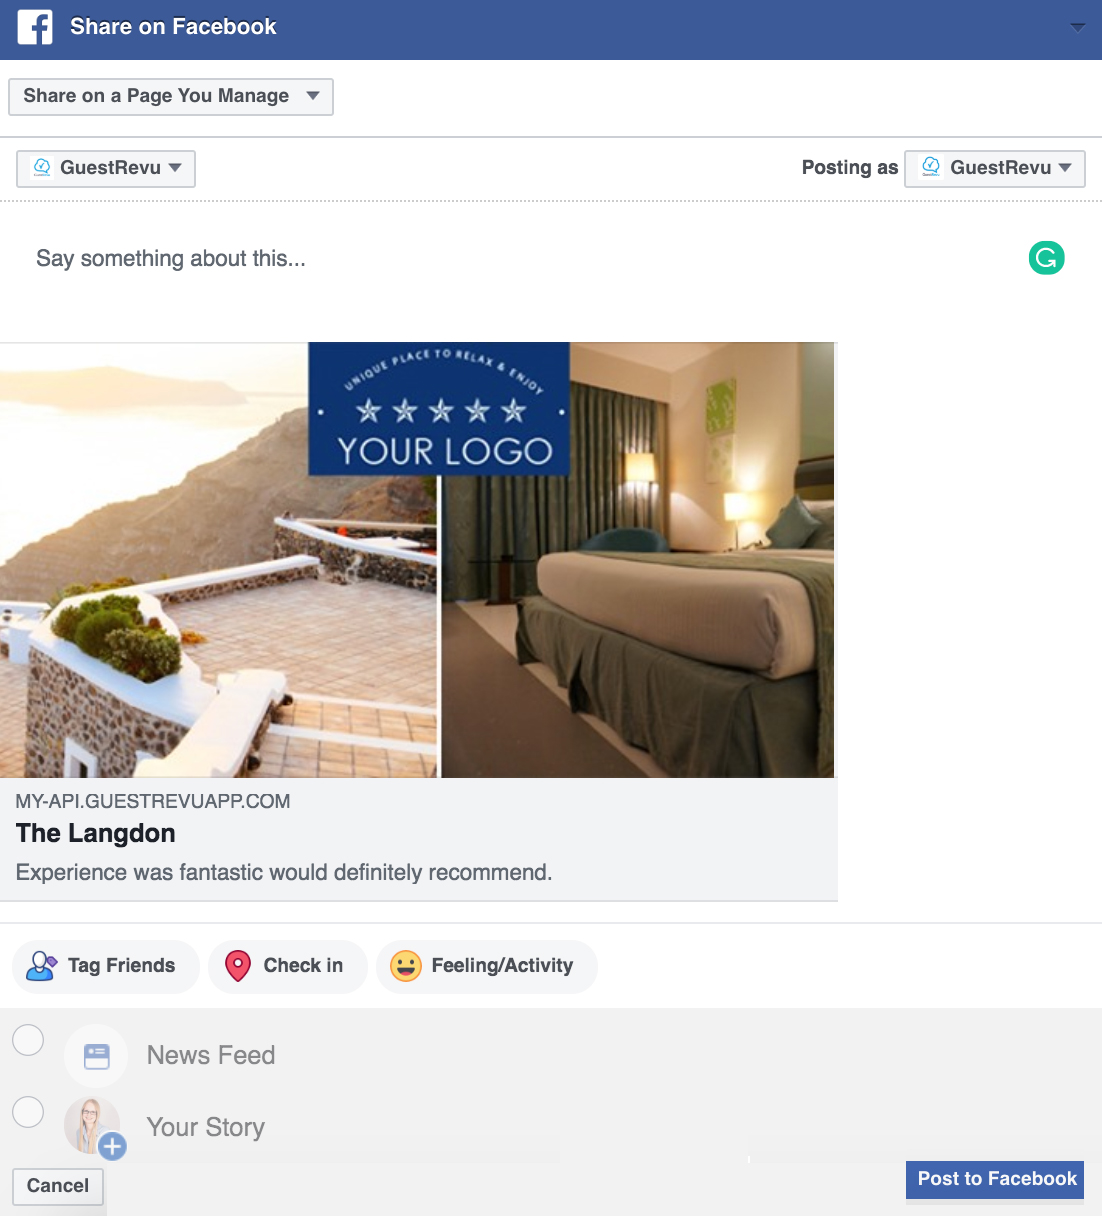Open the GuestRevu page selector dropdown
The height and width of the screenshot is (1216, 1102).
click(106, 168)
